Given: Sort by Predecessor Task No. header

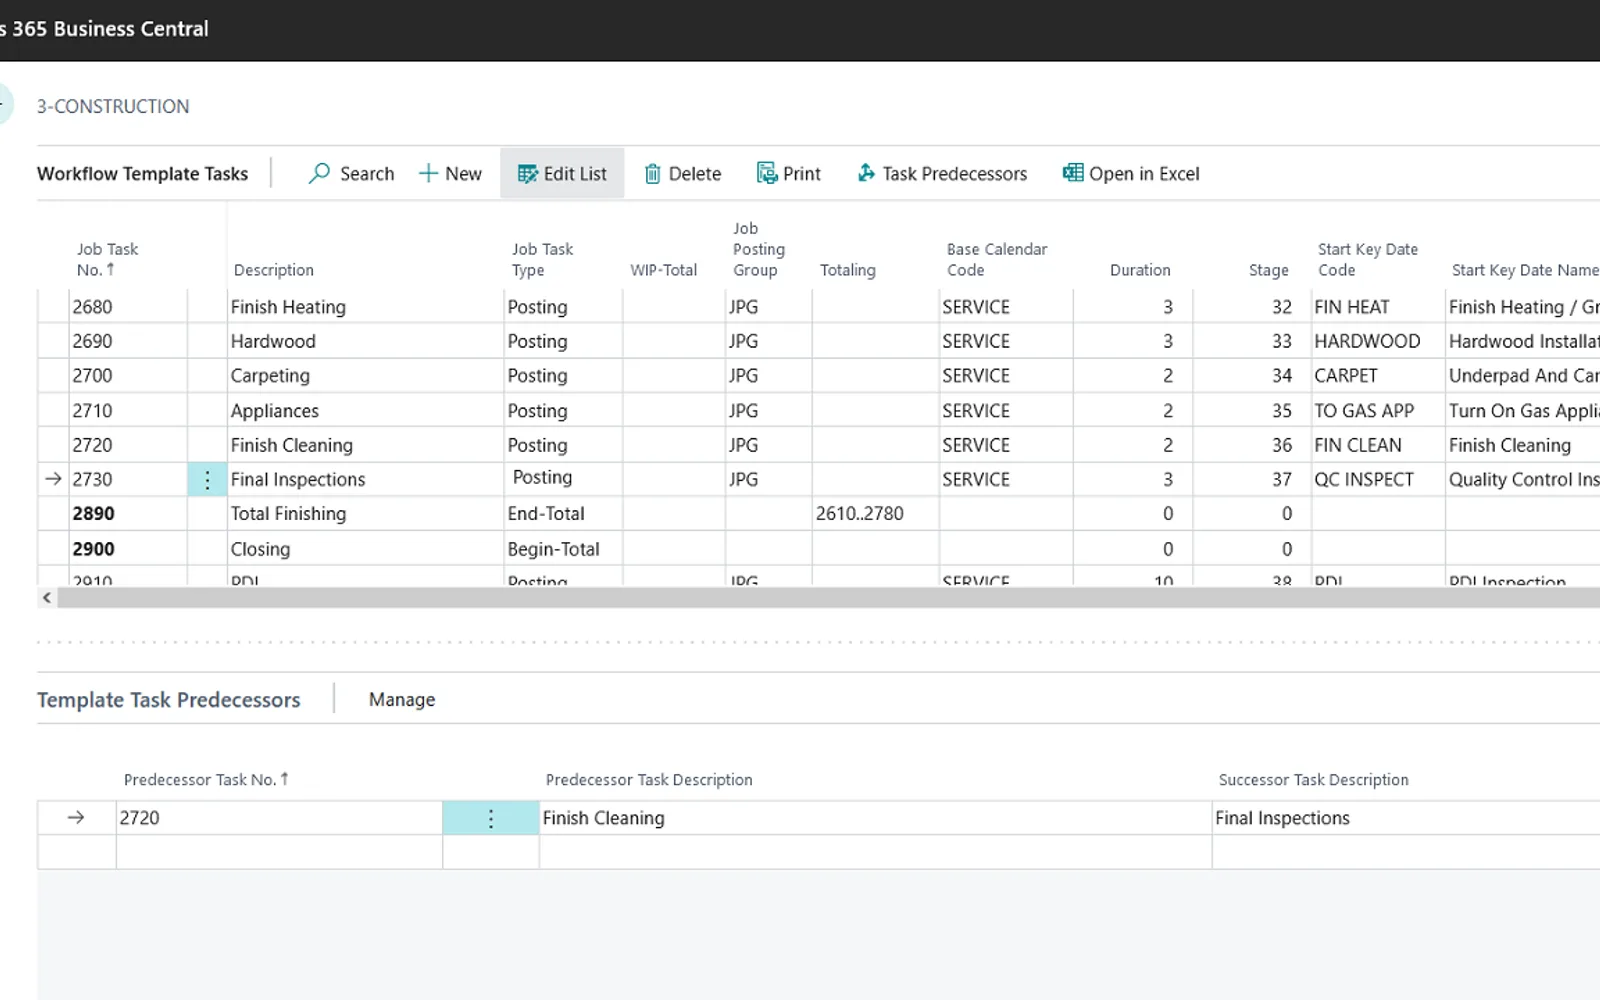Looking at the screenshot, I should coord(206,780).
